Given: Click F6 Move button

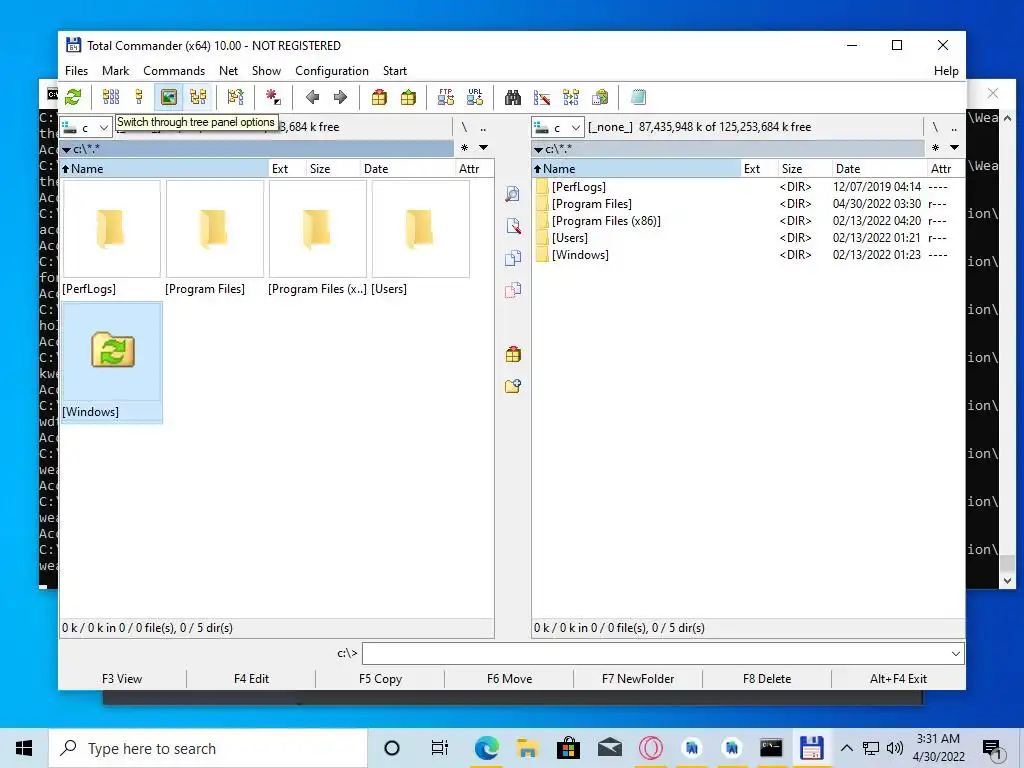Looking at the screenshot, I should tap(509, 679).
